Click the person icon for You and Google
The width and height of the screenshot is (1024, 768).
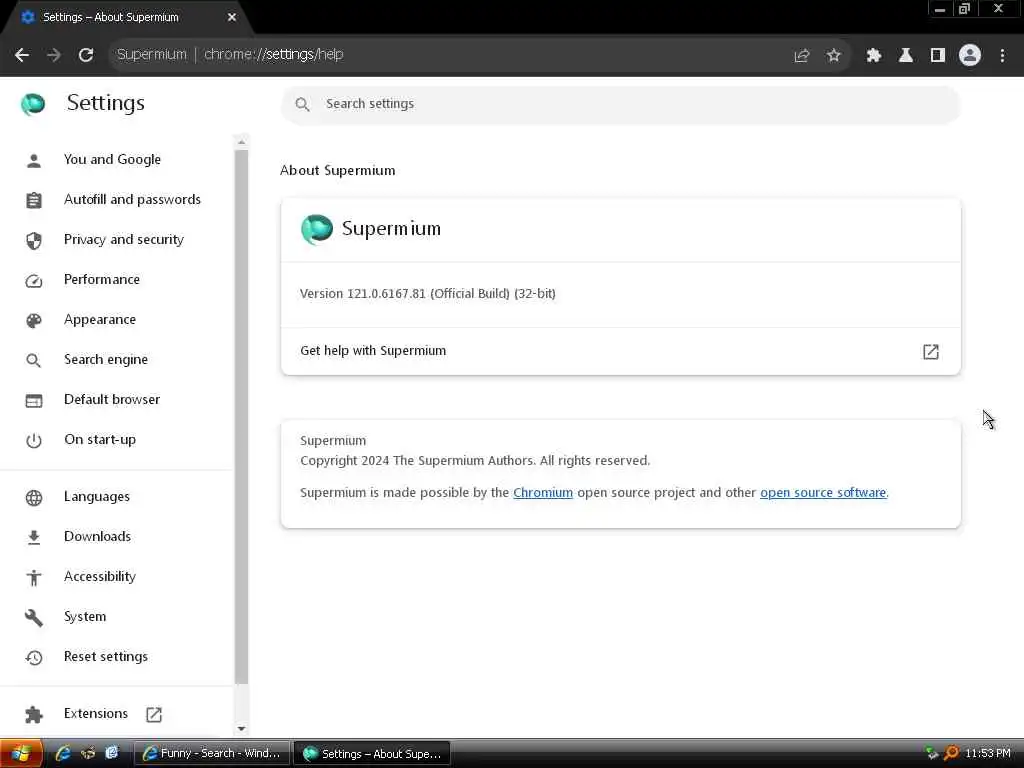[x=34, y=161]
